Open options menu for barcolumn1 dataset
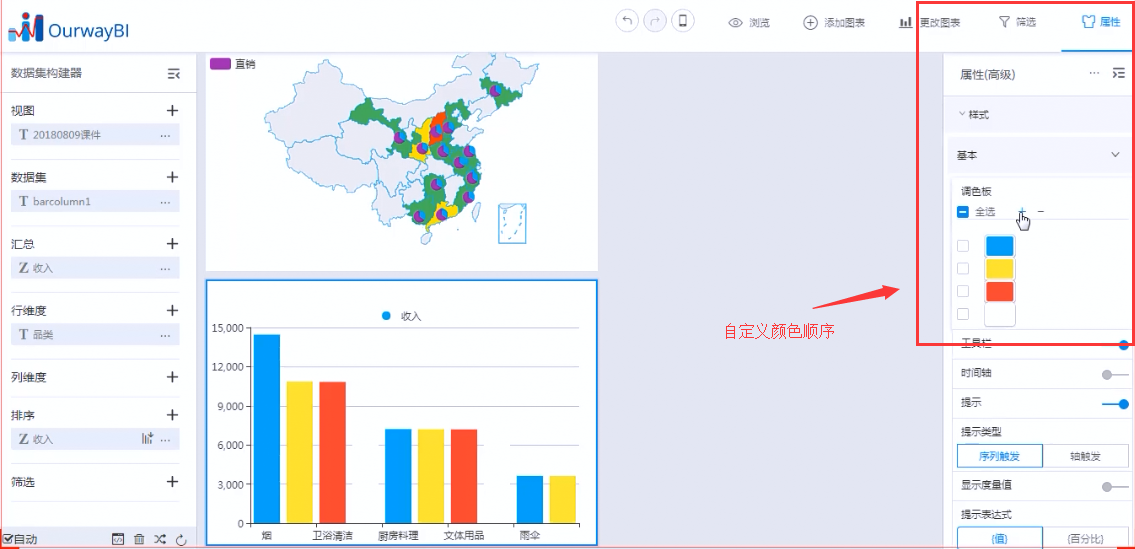This screenshot has height=549, width=1135. pos(165,201)
